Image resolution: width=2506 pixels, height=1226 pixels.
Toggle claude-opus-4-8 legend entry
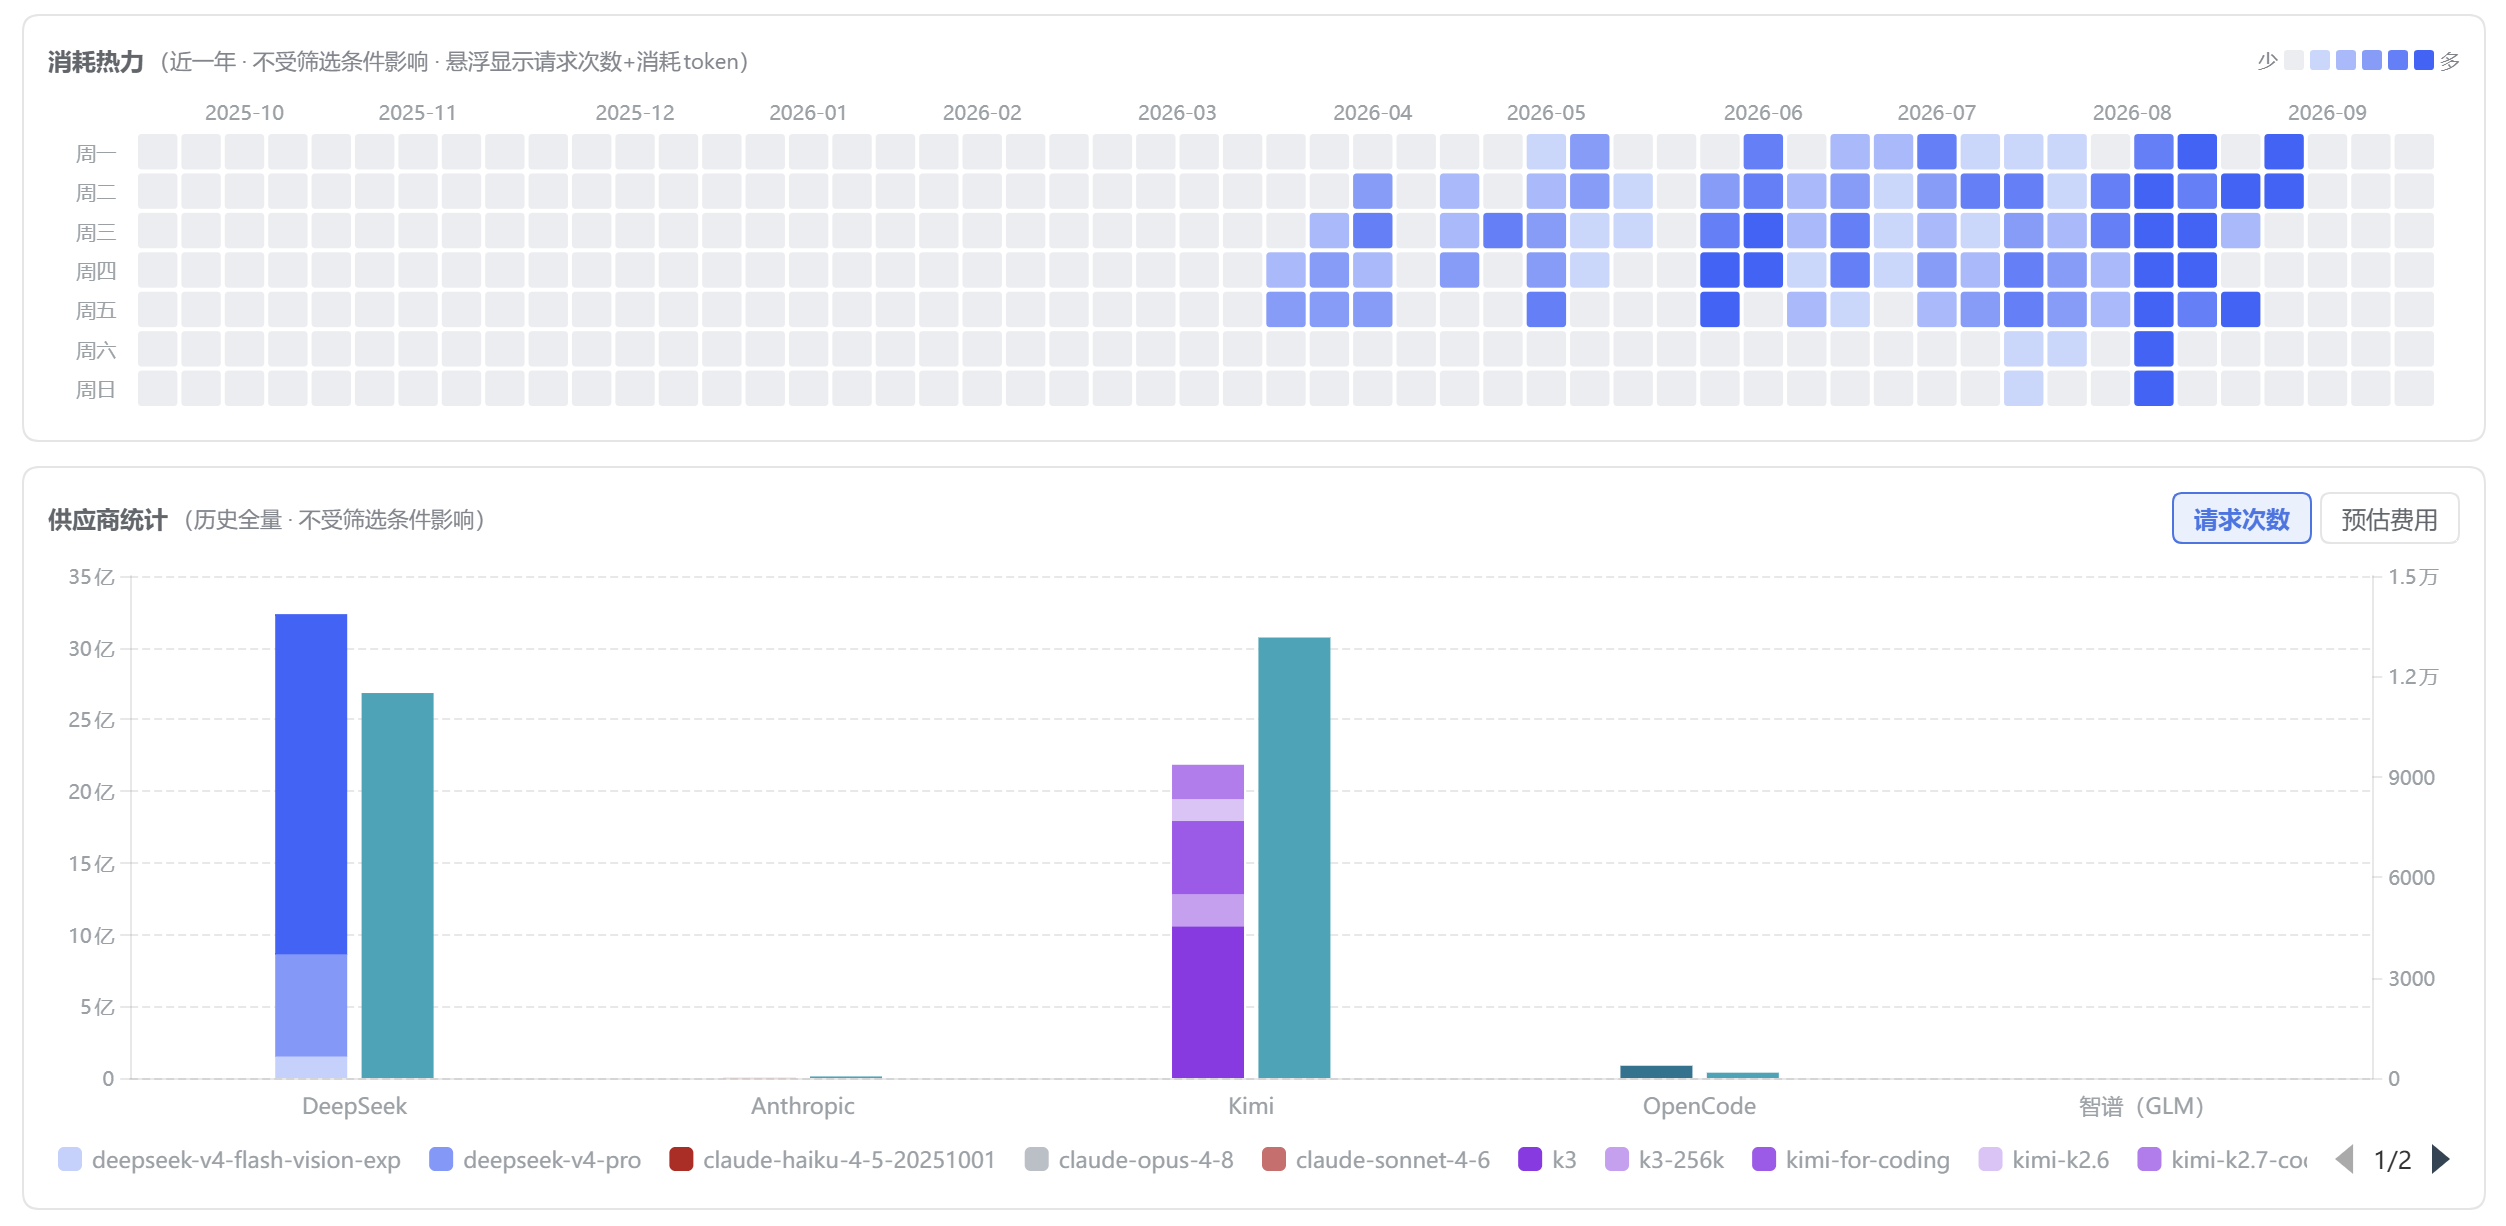[1129, 1160]
